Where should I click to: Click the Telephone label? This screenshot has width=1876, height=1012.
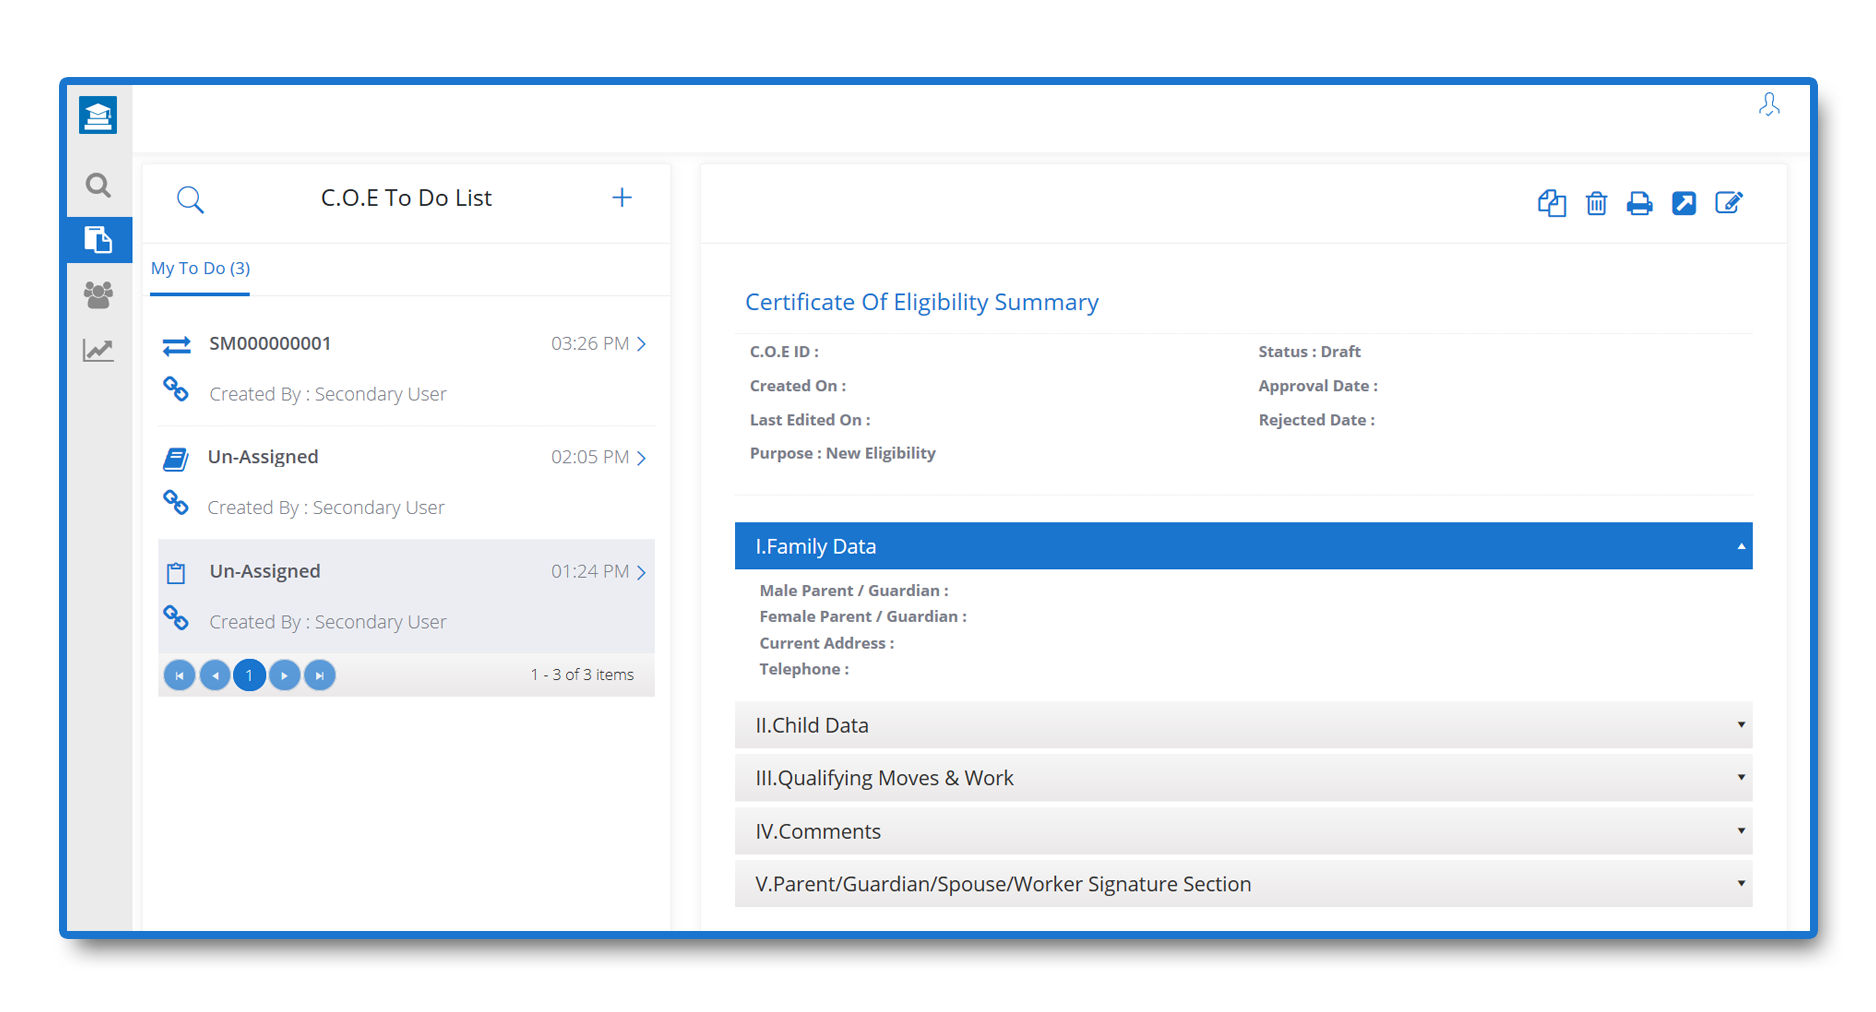click(x=804, y=669)
